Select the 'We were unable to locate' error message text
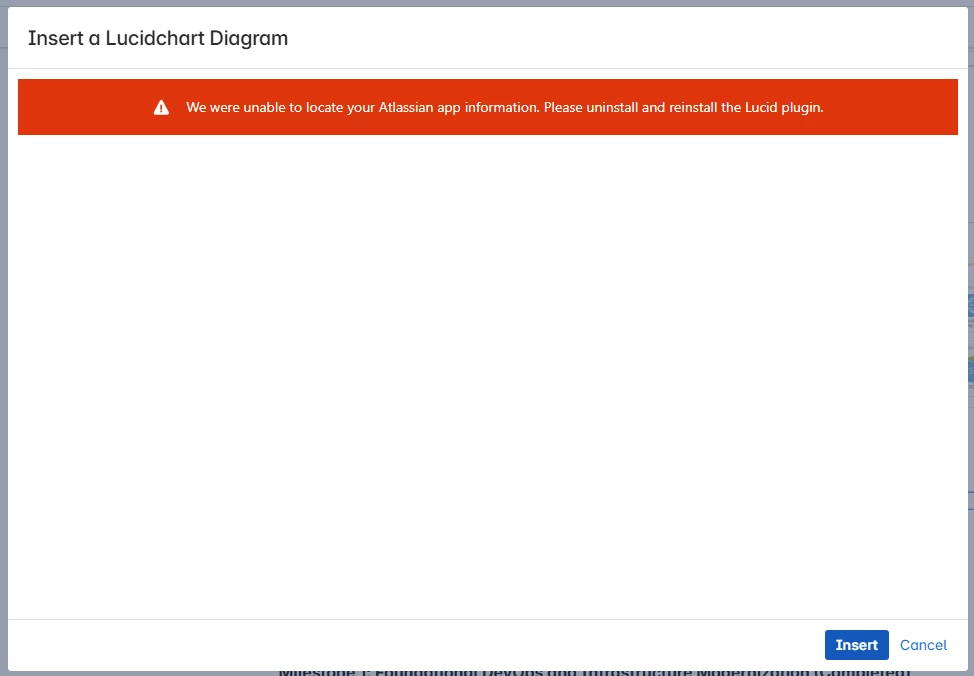This screenshot has width=974, height=676. pyautogui.click(x=504, y=107)
